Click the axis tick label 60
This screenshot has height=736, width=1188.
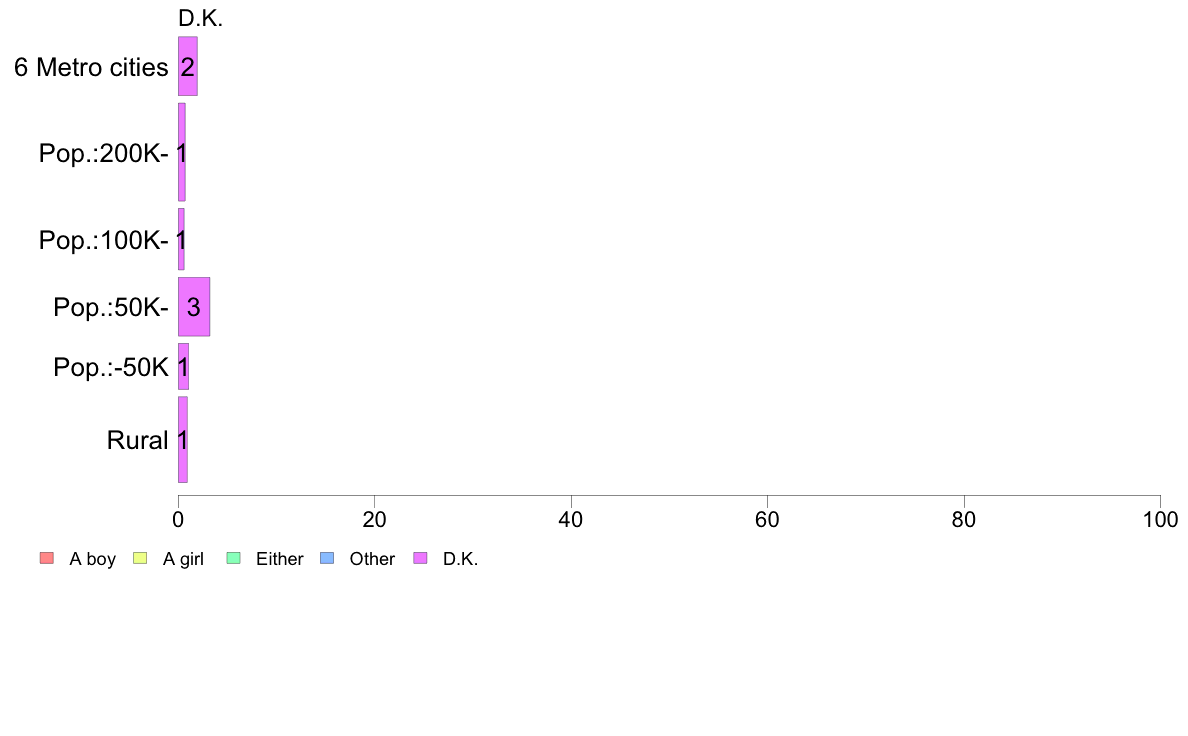point(768,519)
